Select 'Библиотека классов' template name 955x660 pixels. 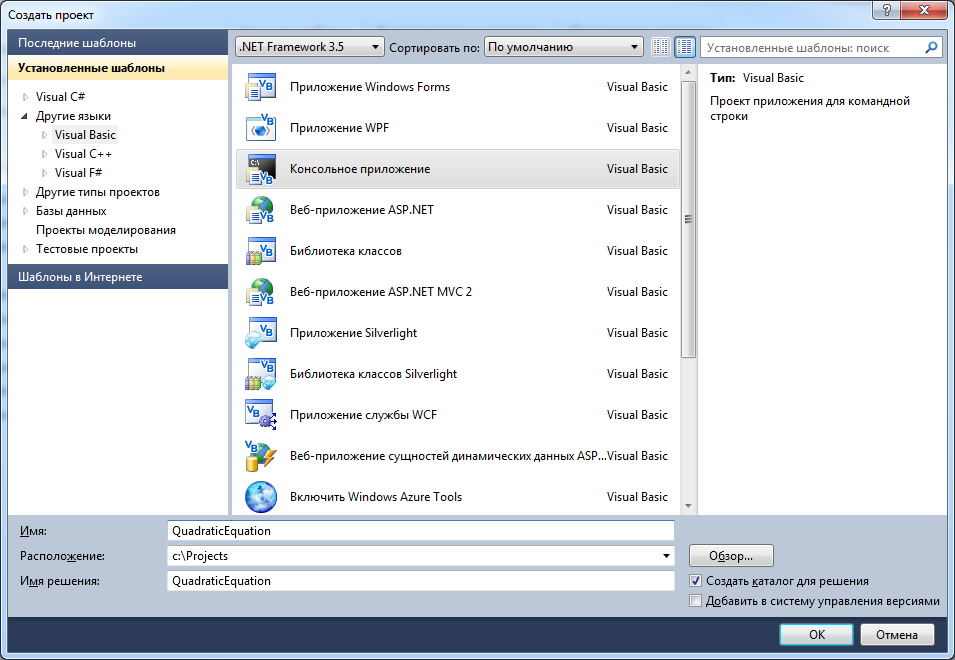pyautogui.click(x=346, y=251)
